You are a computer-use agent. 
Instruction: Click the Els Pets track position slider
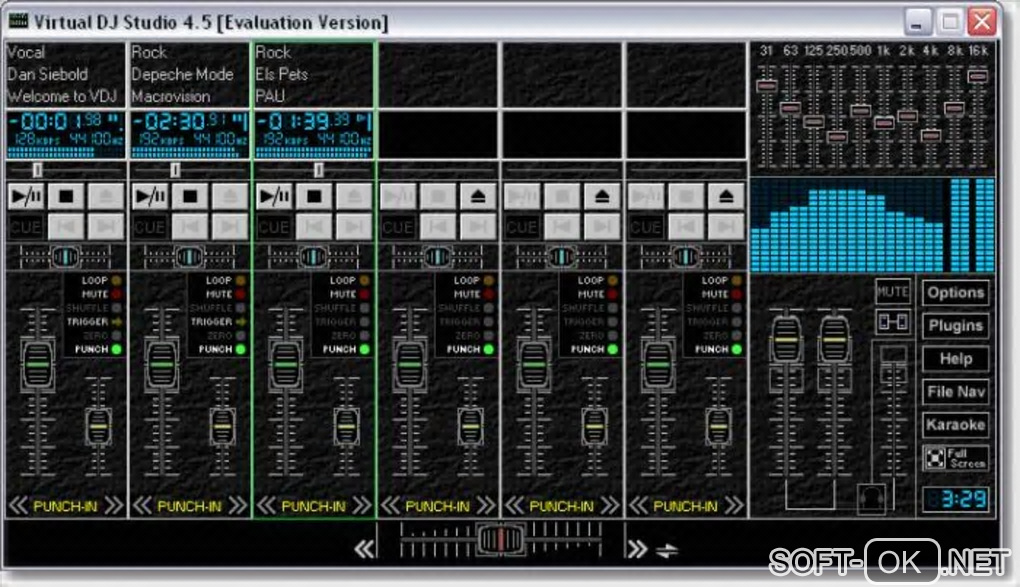pos(319,170)
